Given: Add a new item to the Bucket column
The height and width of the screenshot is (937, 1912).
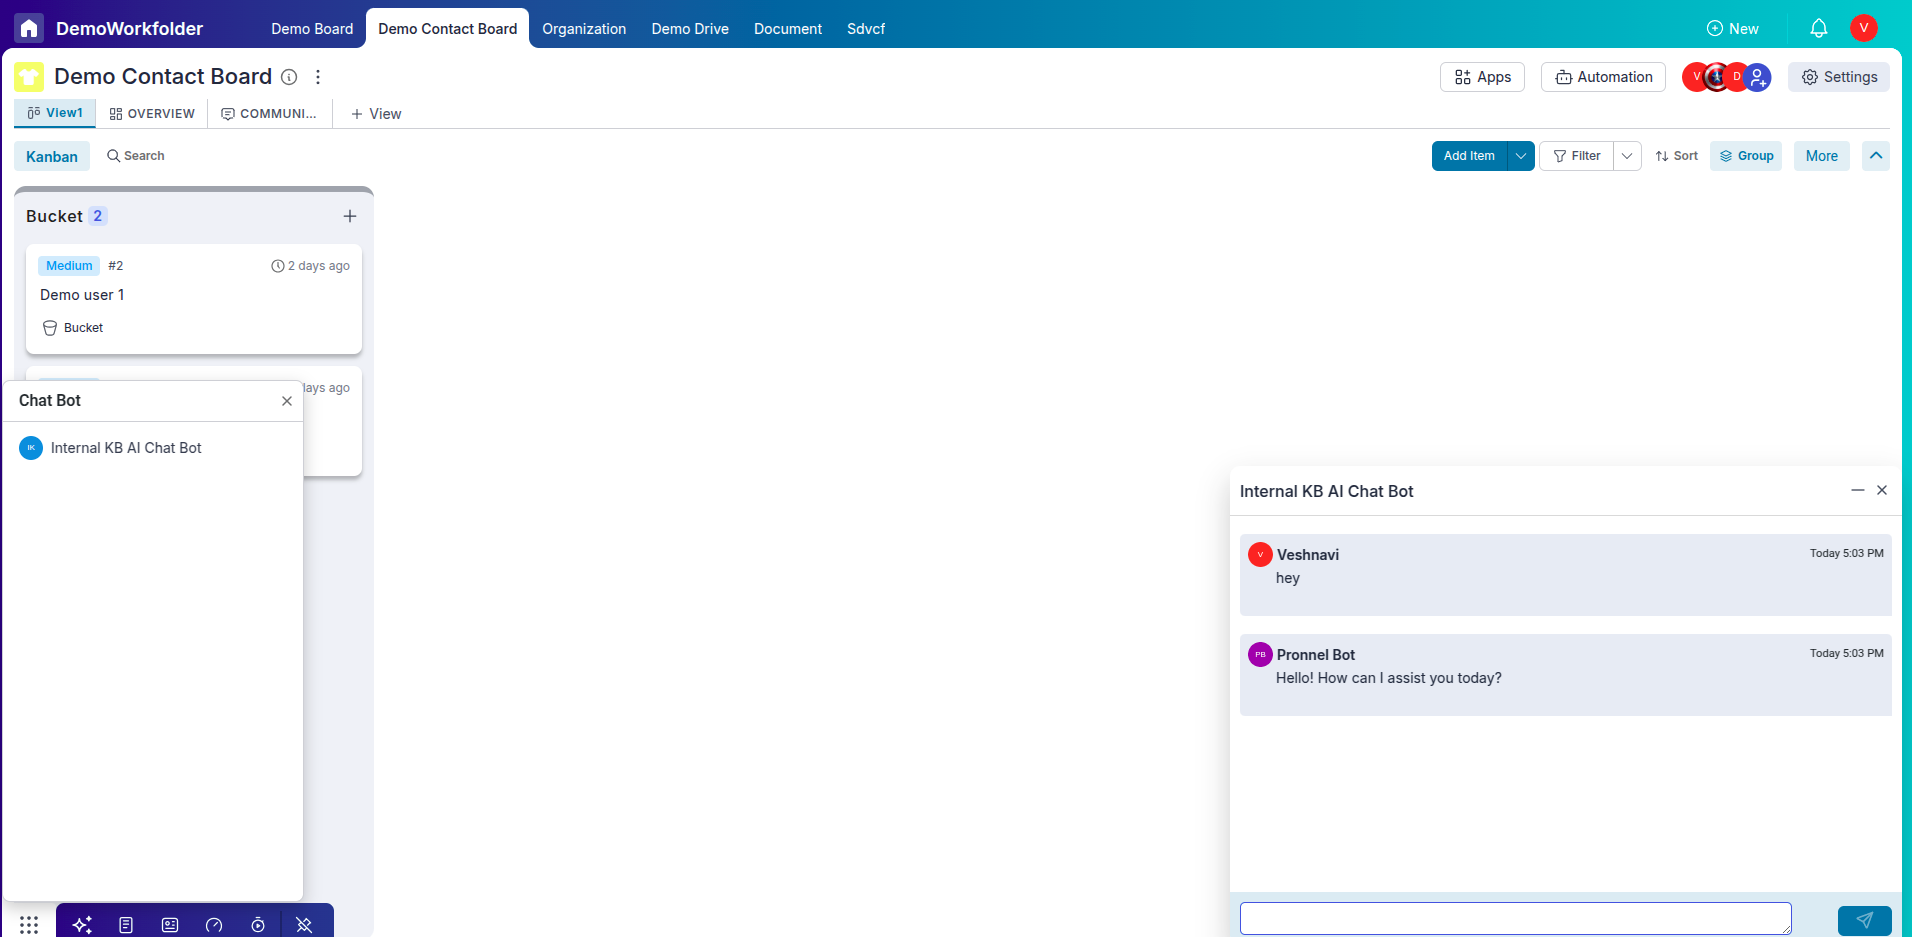Looking at the screenshot, I should pyautogui.click(x=350, y=216).
